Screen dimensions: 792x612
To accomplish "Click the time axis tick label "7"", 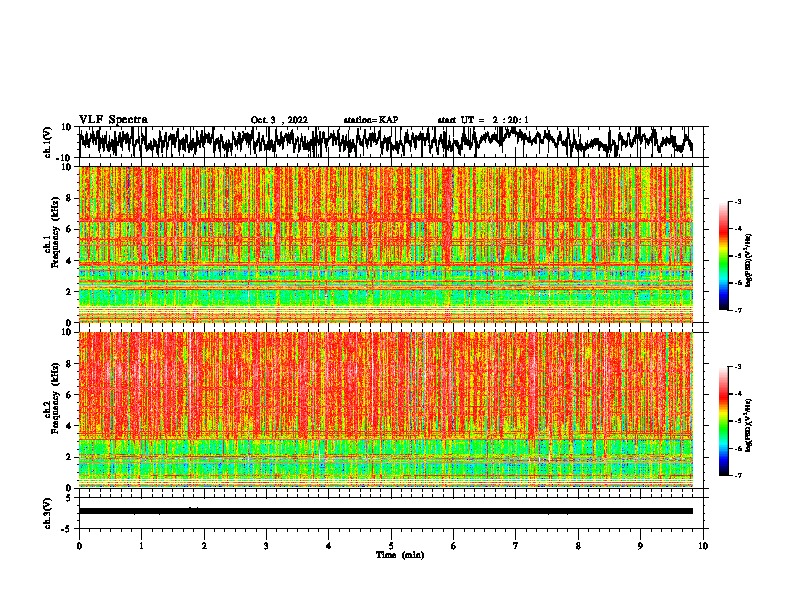I will coord(516,546).
